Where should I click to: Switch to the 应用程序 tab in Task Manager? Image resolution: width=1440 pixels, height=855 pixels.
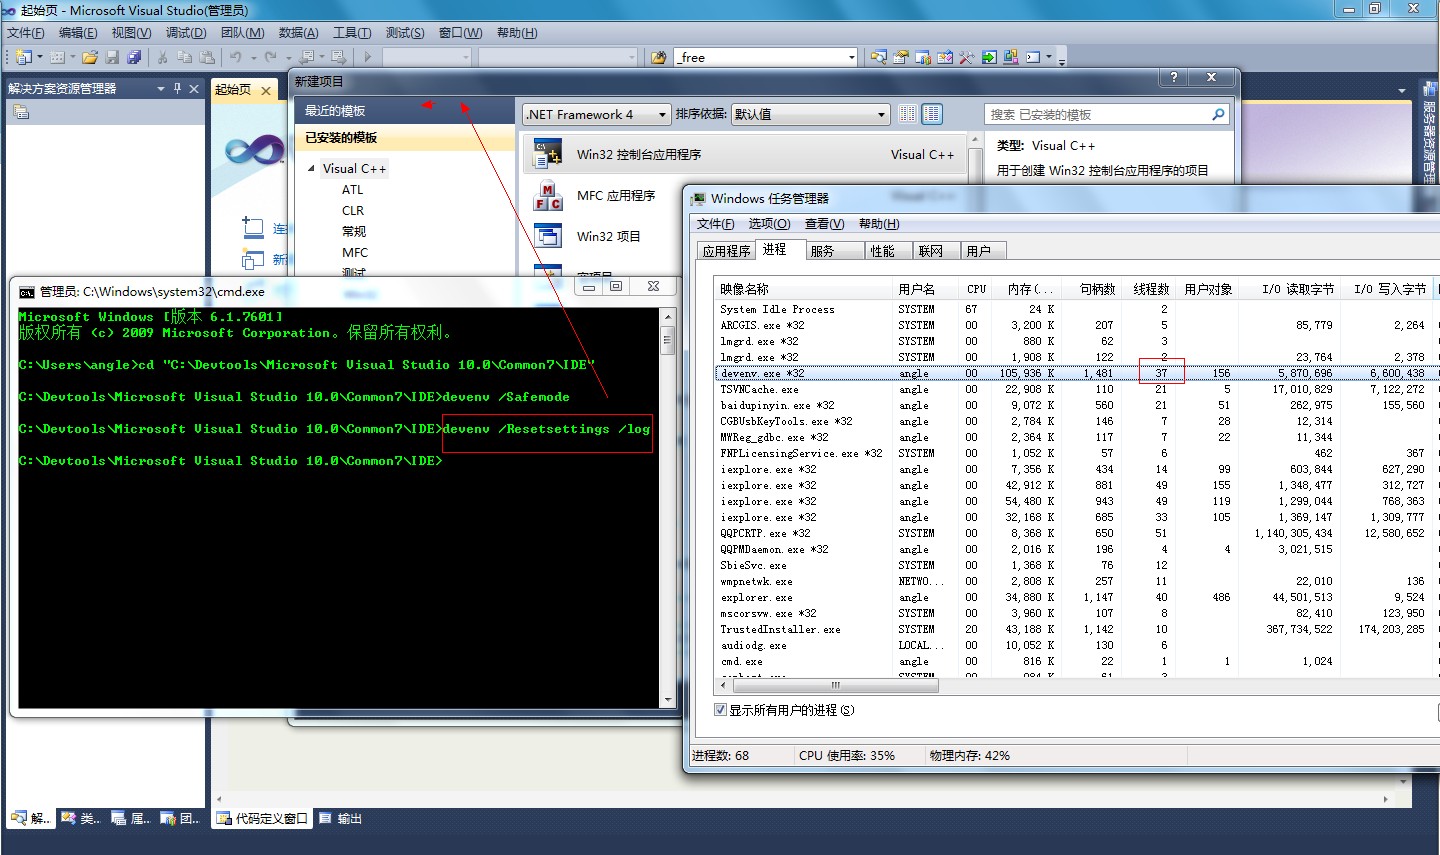point(726,251)
